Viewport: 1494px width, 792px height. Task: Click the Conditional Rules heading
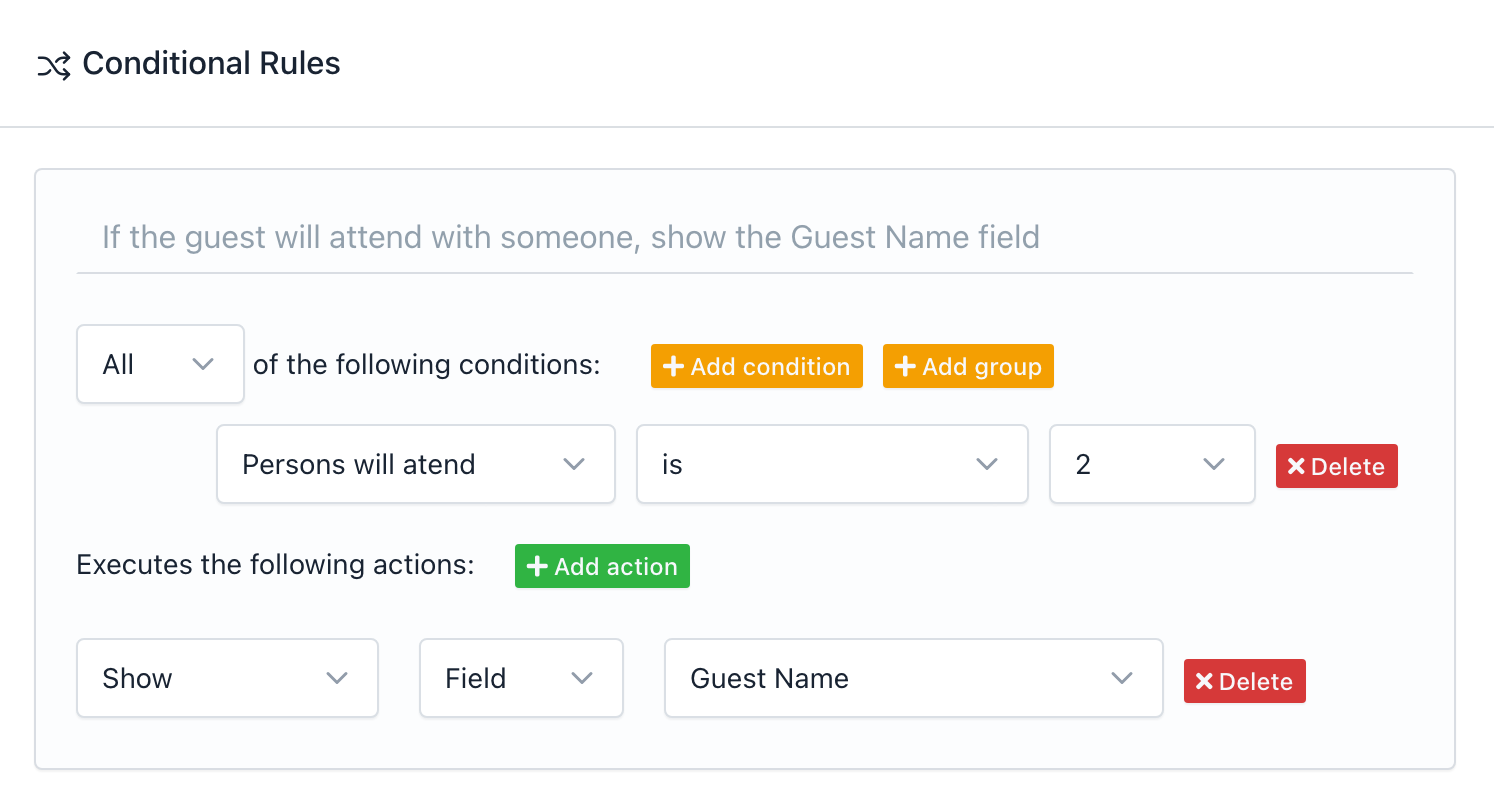pyautogui.click(x=211, y=64)
